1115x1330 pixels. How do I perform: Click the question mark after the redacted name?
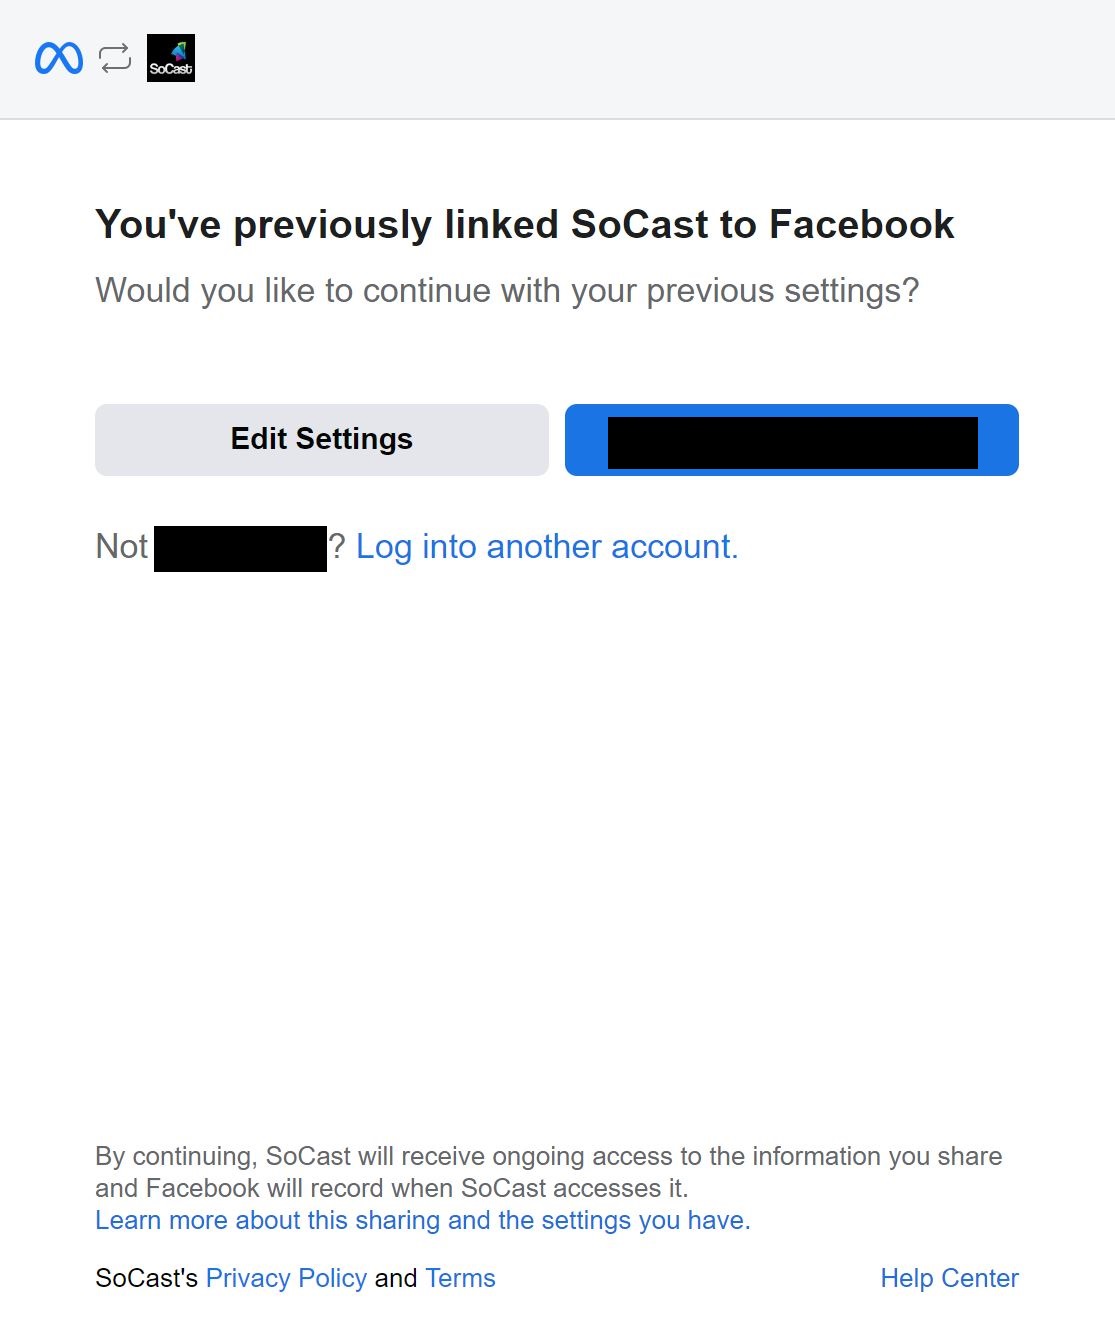pyautogui.click(x=337, y=547)
